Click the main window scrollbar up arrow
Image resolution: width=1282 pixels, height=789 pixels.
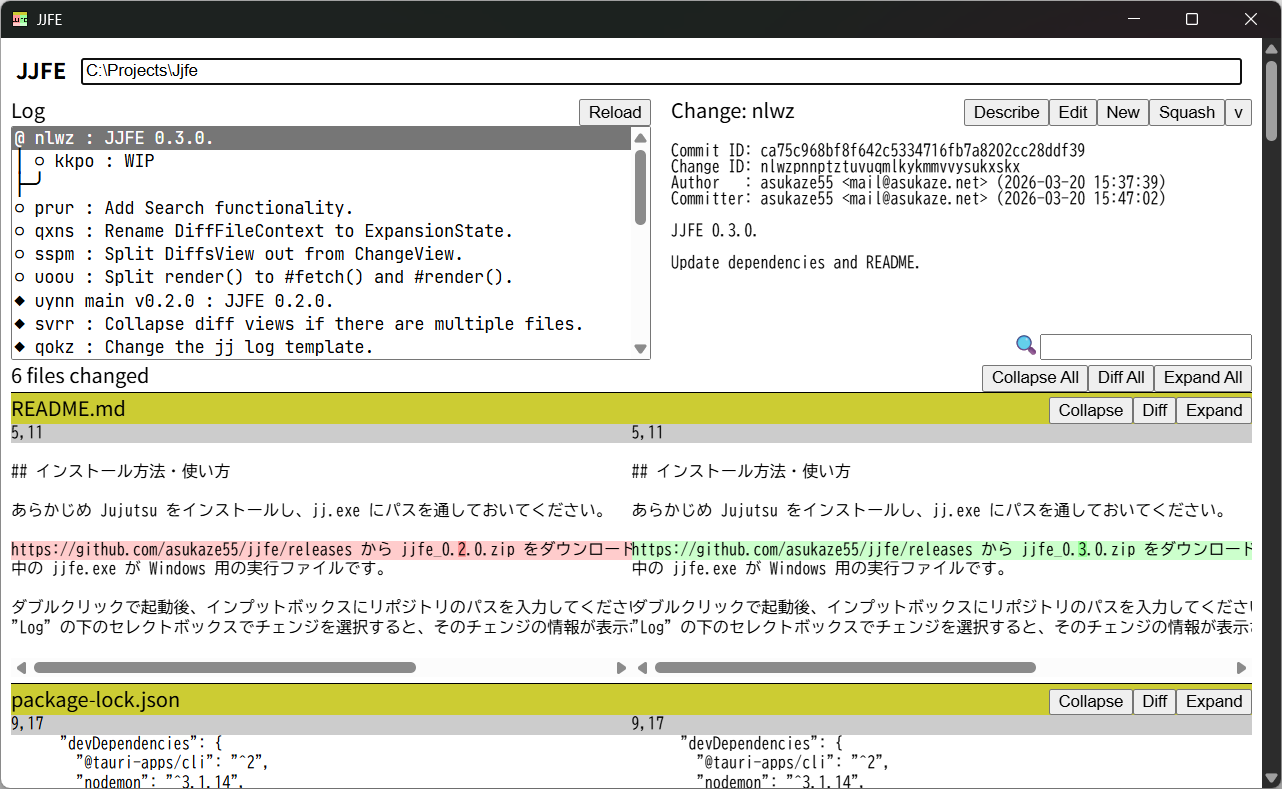tap(1272, 49)
